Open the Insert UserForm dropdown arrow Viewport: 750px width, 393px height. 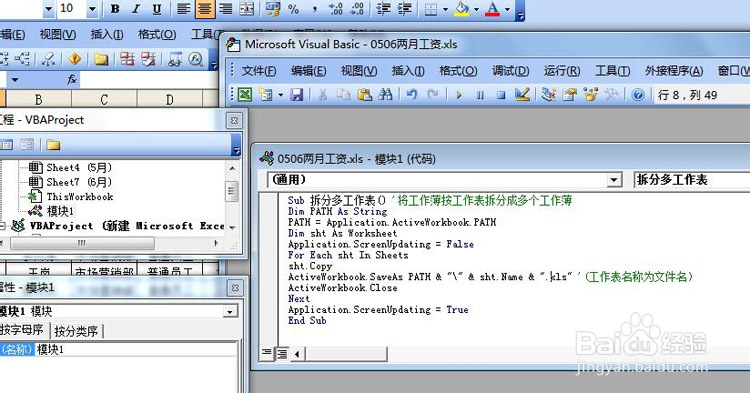(x=280, y=95)
